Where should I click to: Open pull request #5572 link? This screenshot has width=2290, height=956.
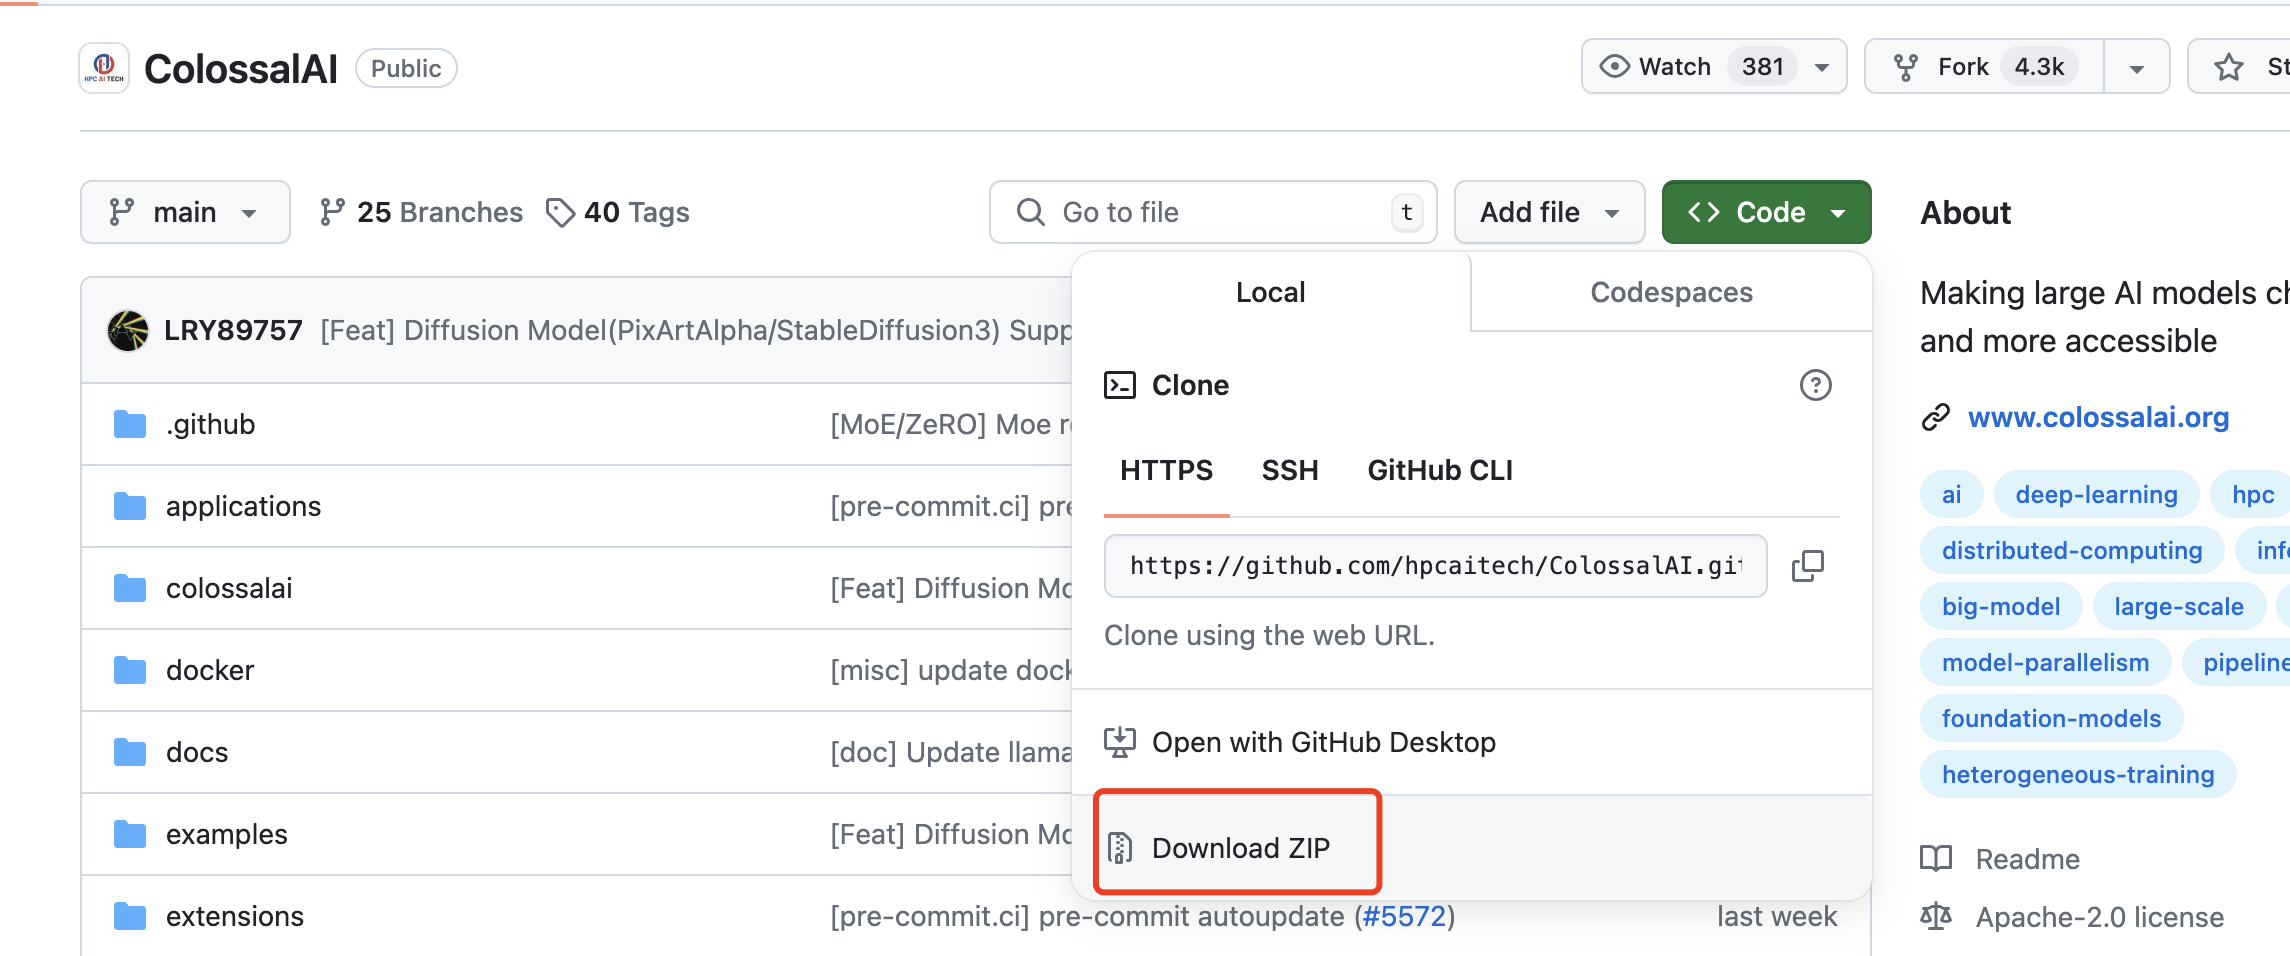pos(1404,916)
